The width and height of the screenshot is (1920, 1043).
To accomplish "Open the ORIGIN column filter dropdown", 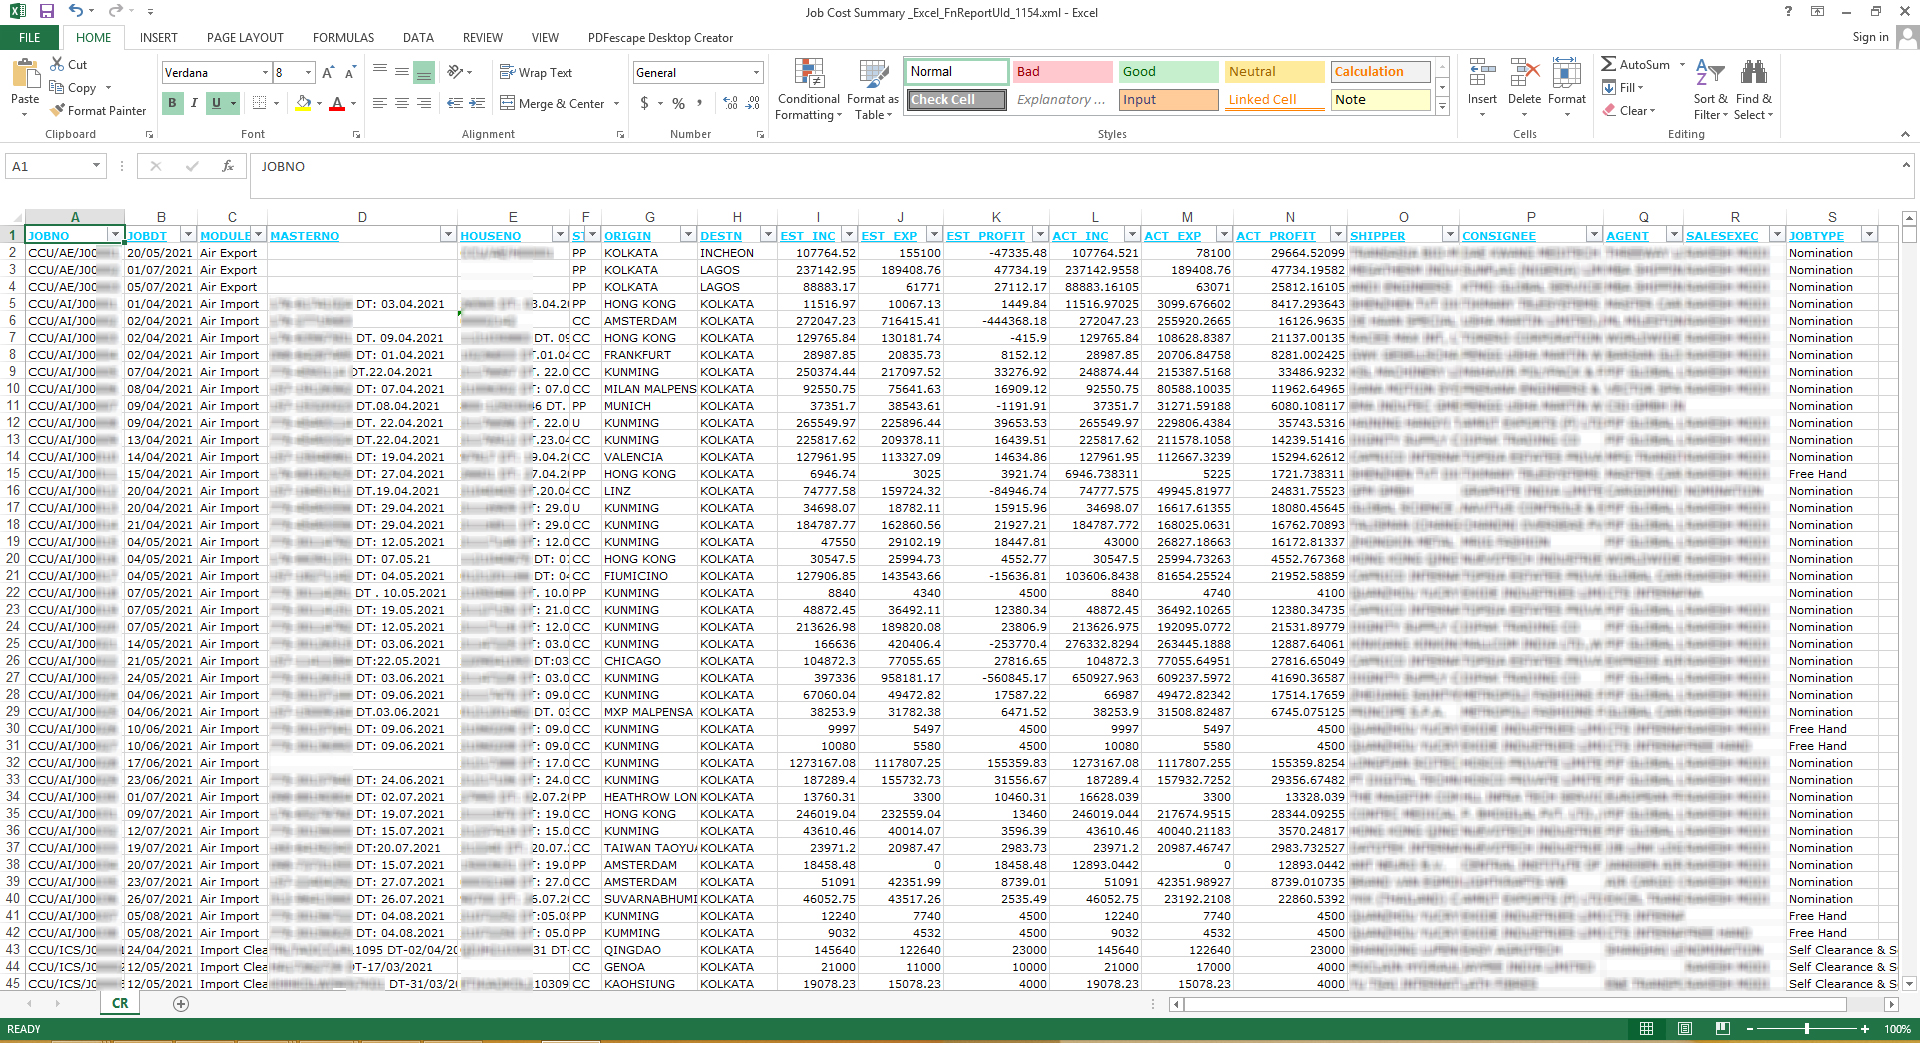I will 687,235.
